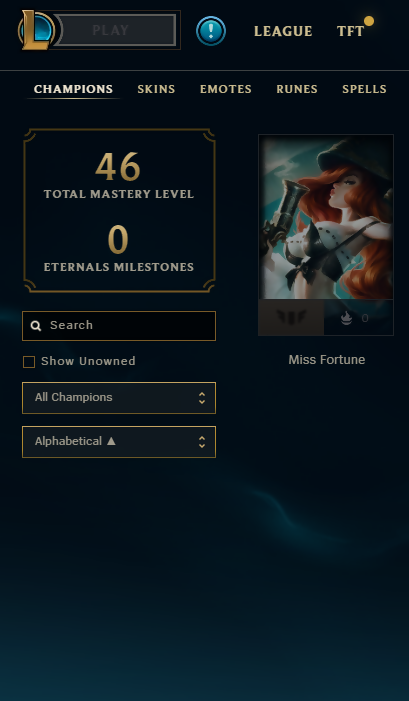Click the Alphabetical sort arrows icon
The height and width of the screenshot is (701, 409).
coord(202,442)
